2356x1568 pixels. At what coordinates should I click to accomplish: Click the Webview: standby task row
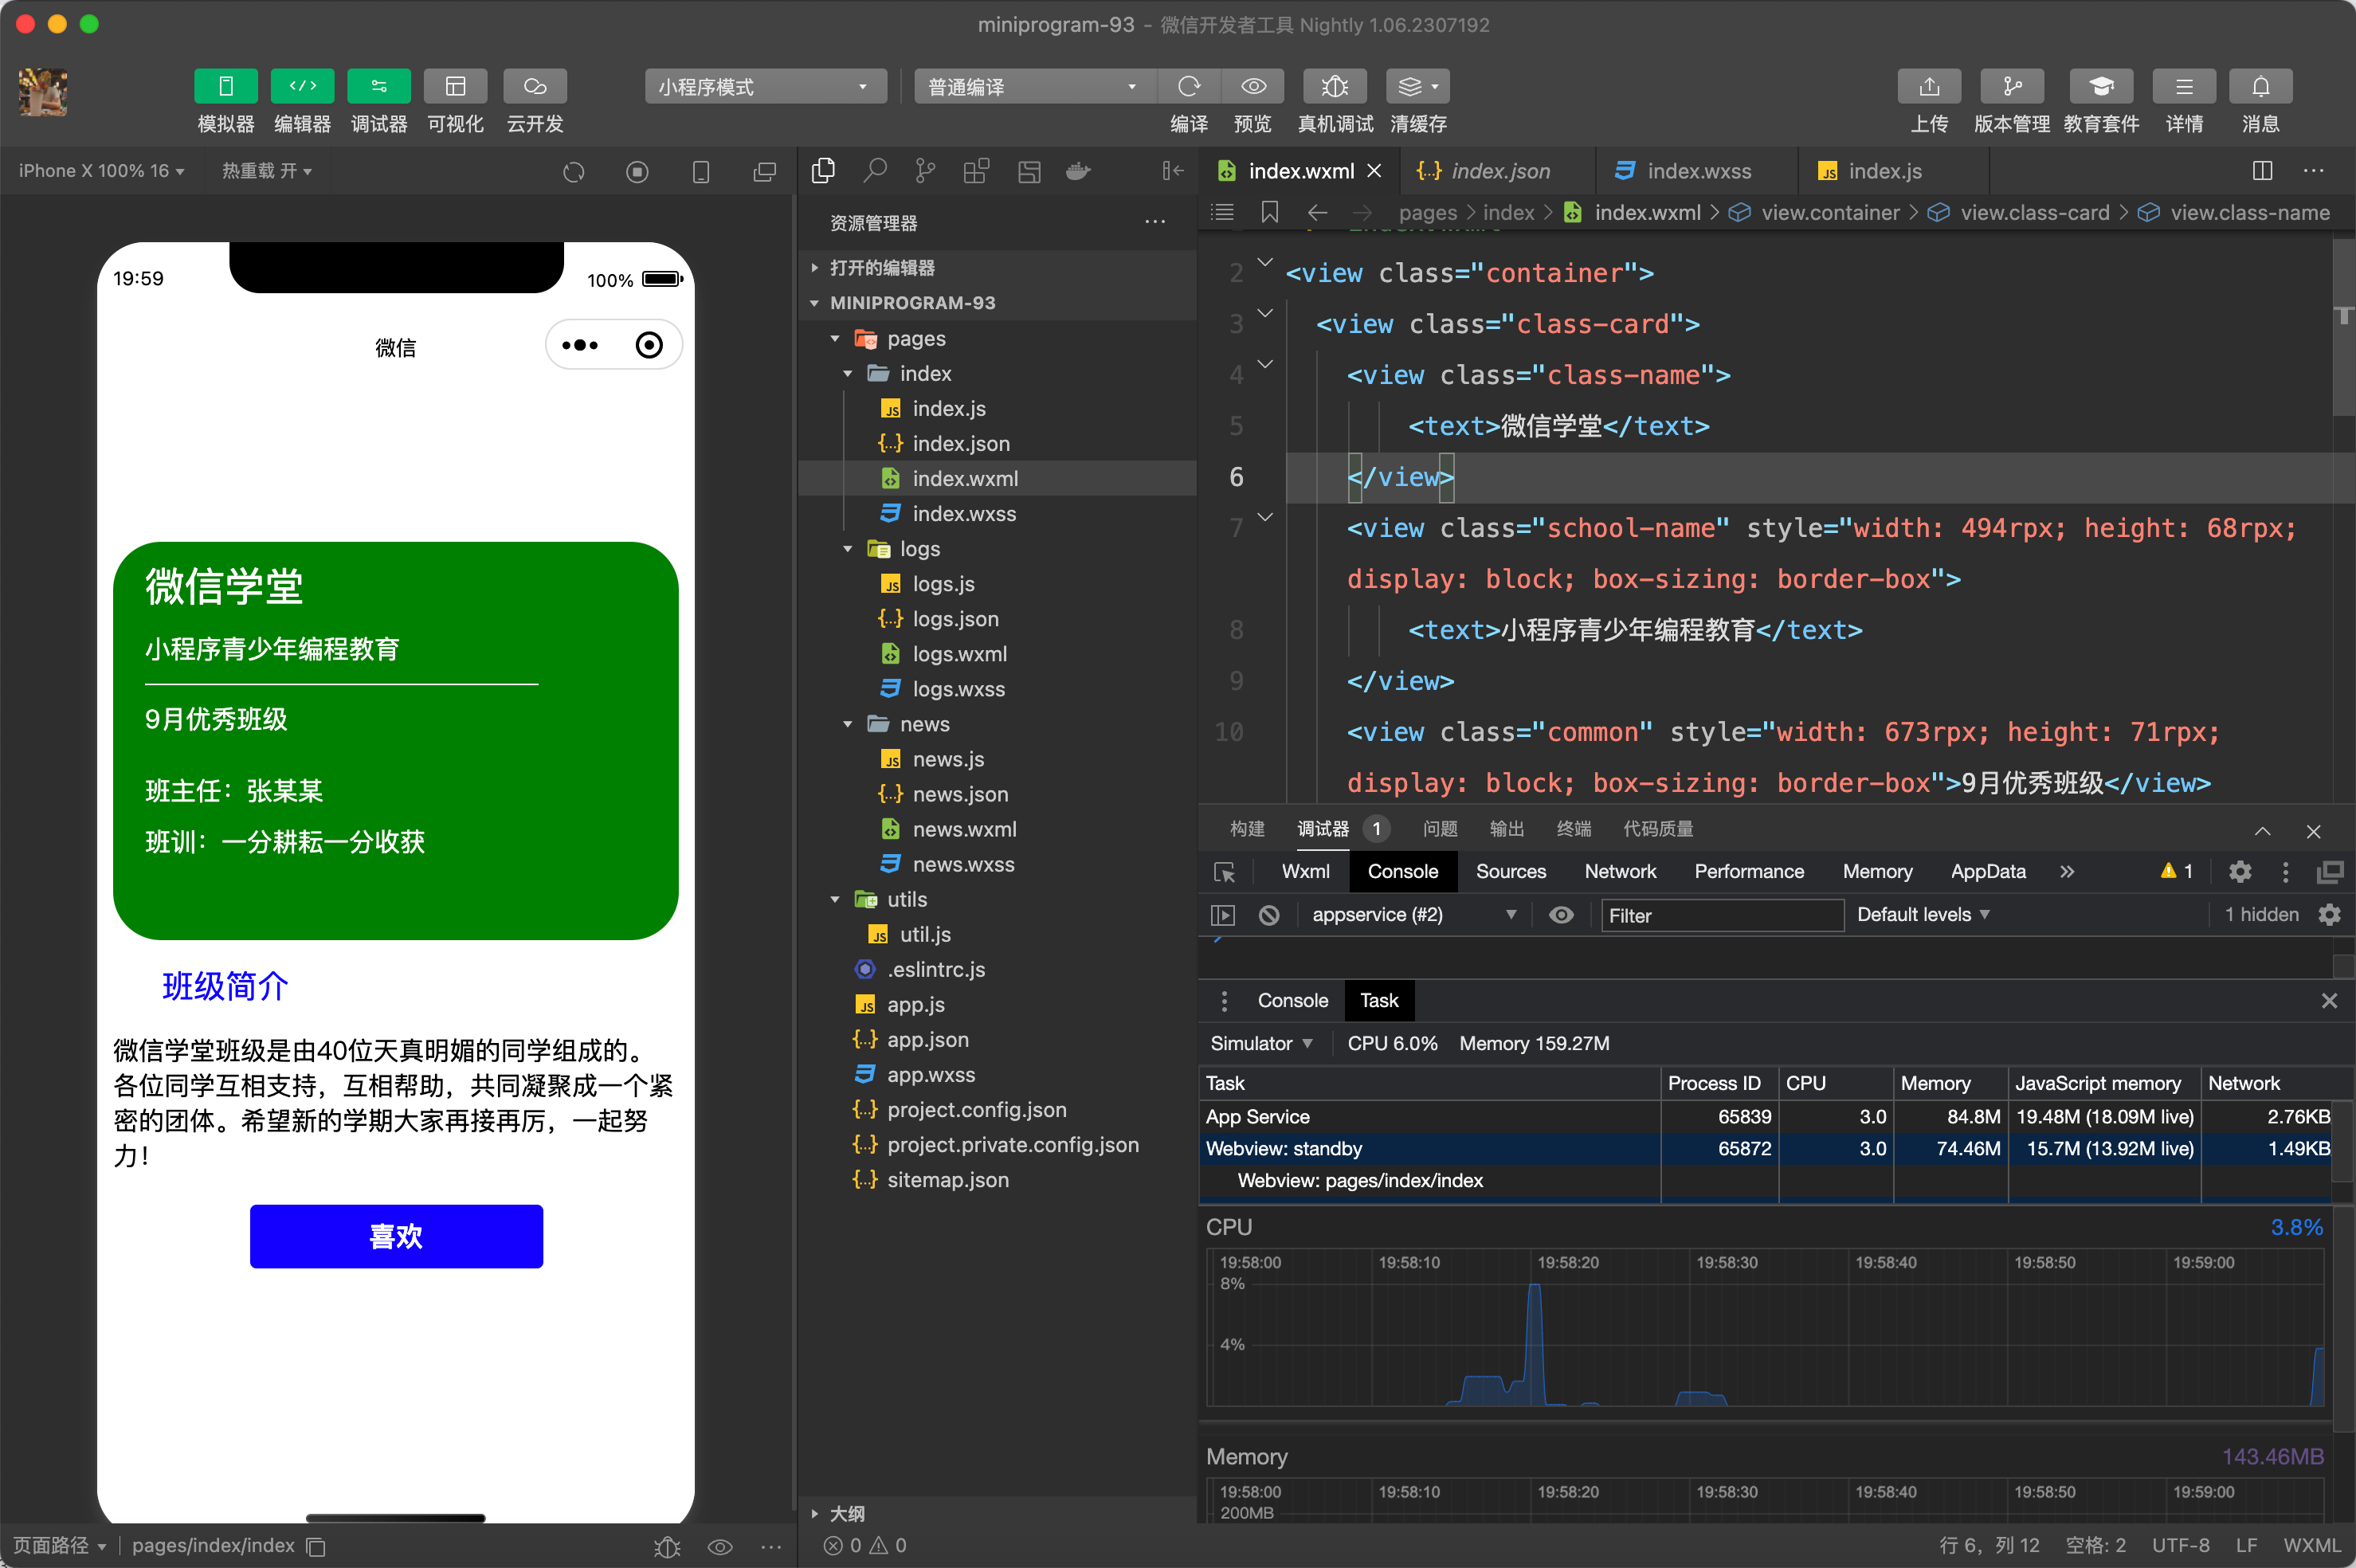(x=1766, y=1148)
